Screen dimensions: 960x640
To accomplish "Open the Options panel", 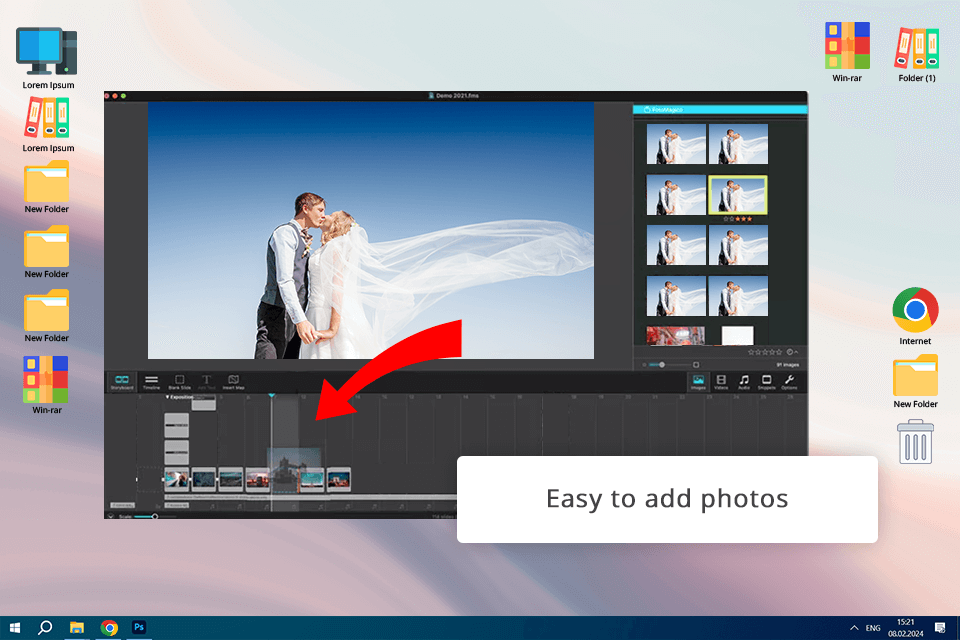I will (x=789, y=382).
